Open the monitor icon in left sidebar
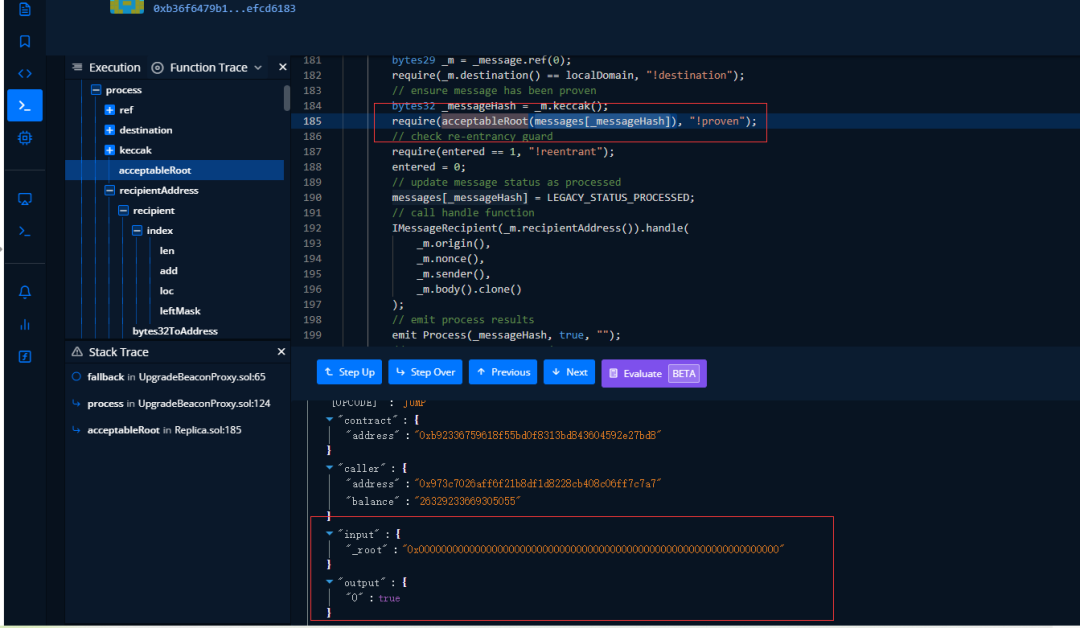This screenshot has height=628, width=1080. coord(25,199)
